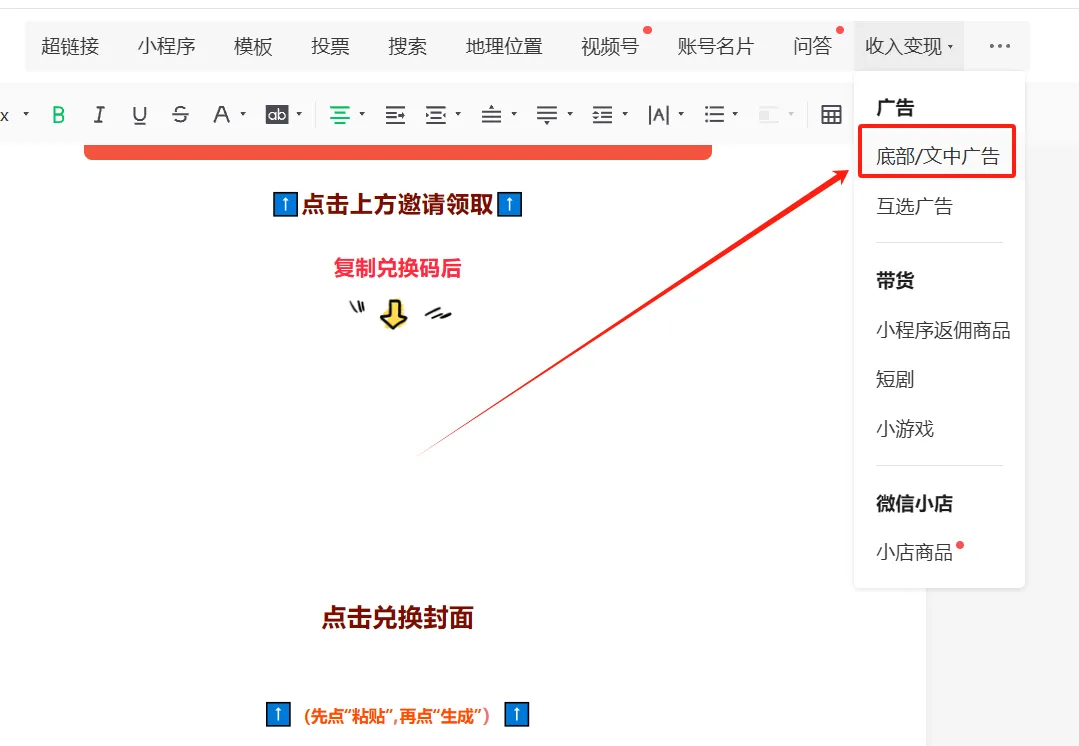The image size is (1079, 746).
Task: Click the red rounded banner in the article
Action: click(x=398, y=152)
